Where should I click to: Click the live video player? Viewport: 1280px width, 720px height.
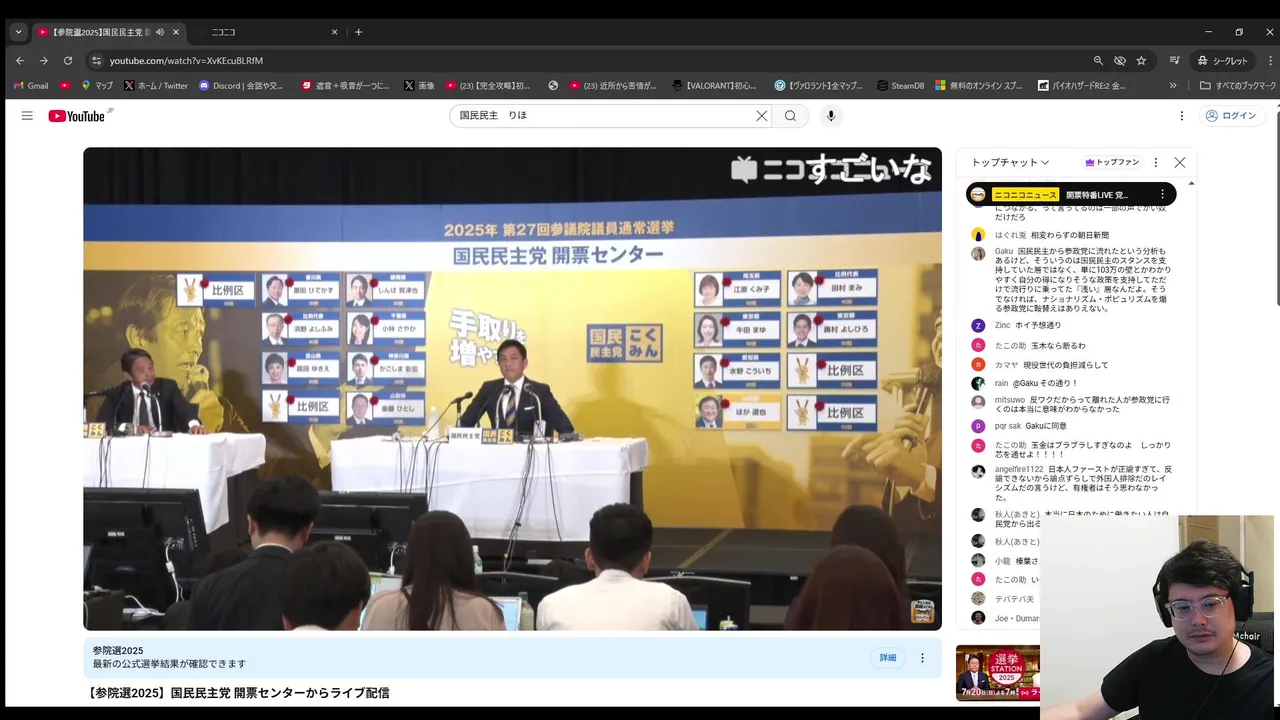(512, 389)
